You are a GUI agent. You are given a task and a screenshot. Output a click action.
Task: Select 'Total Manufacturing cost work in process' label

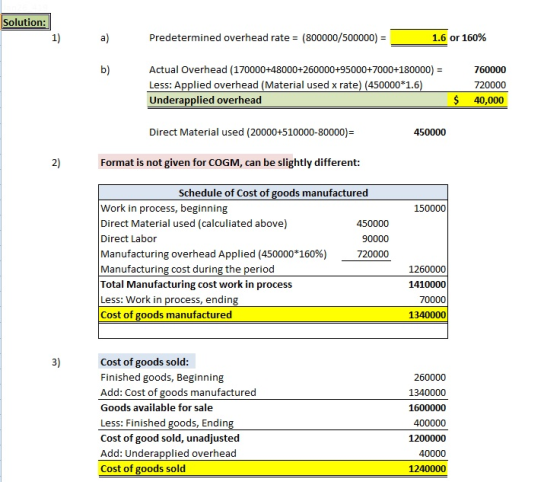(x=196, y=285)
